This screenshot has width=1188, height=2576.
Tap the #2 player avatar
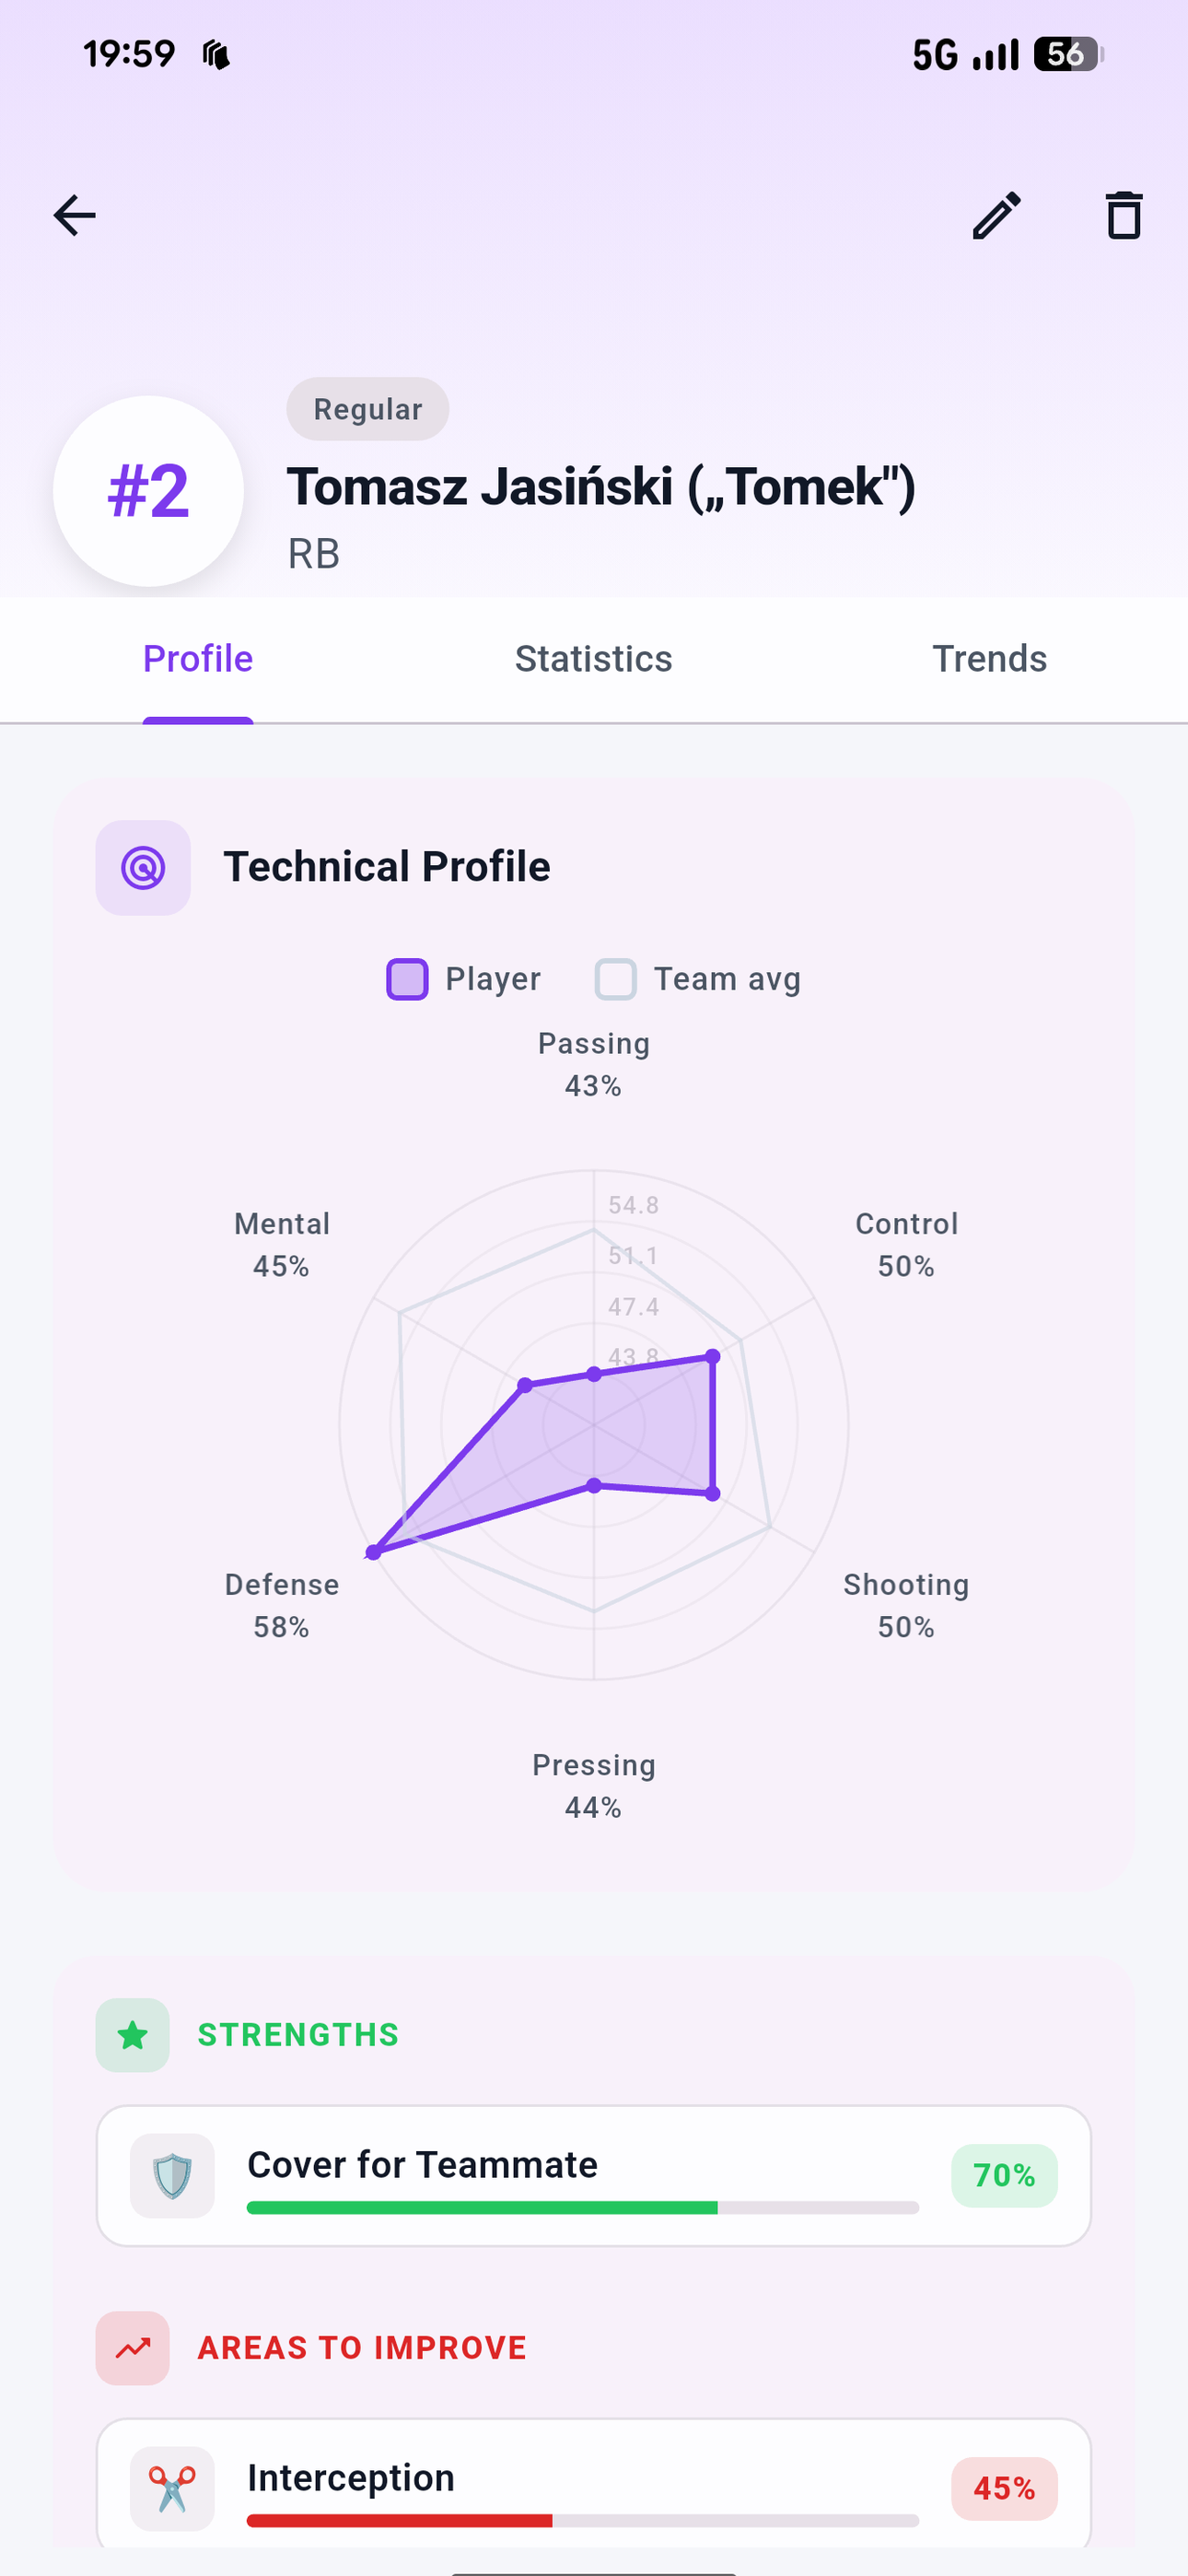146,490
